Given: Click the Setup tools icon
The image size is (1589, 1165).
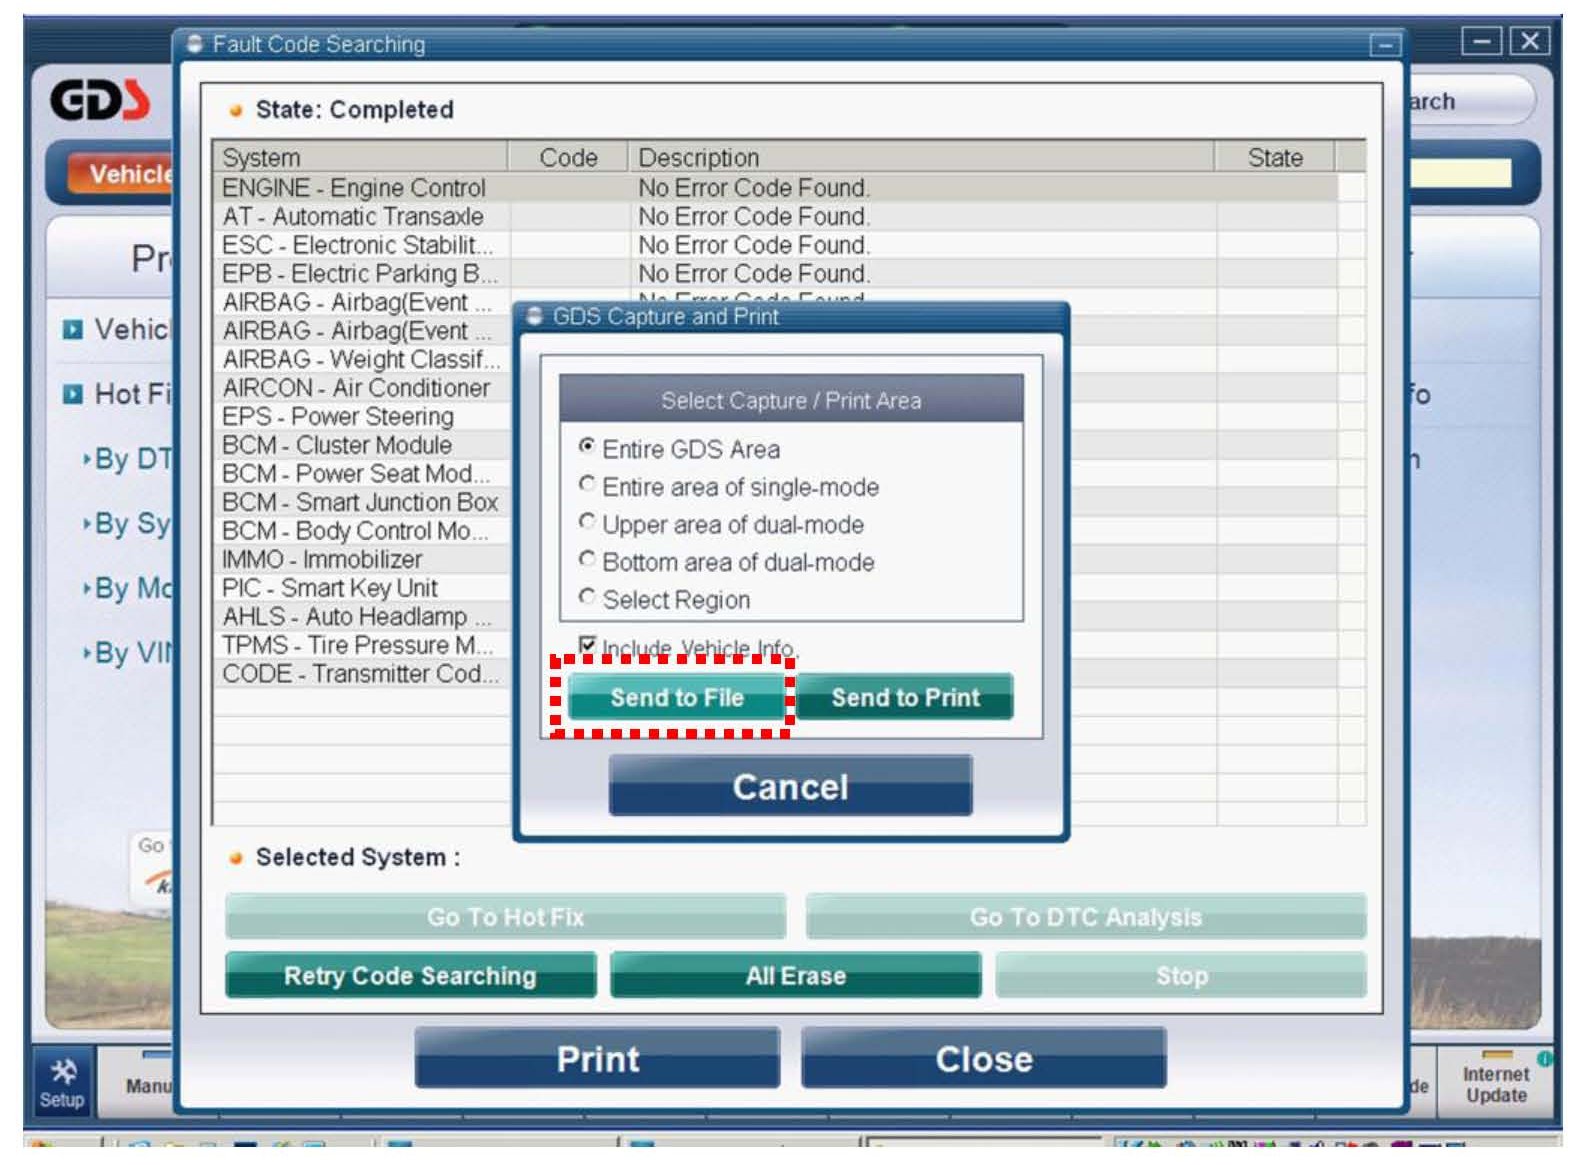Looking at the screenshot, I should pyautogui.click(x=62, y=1080).
